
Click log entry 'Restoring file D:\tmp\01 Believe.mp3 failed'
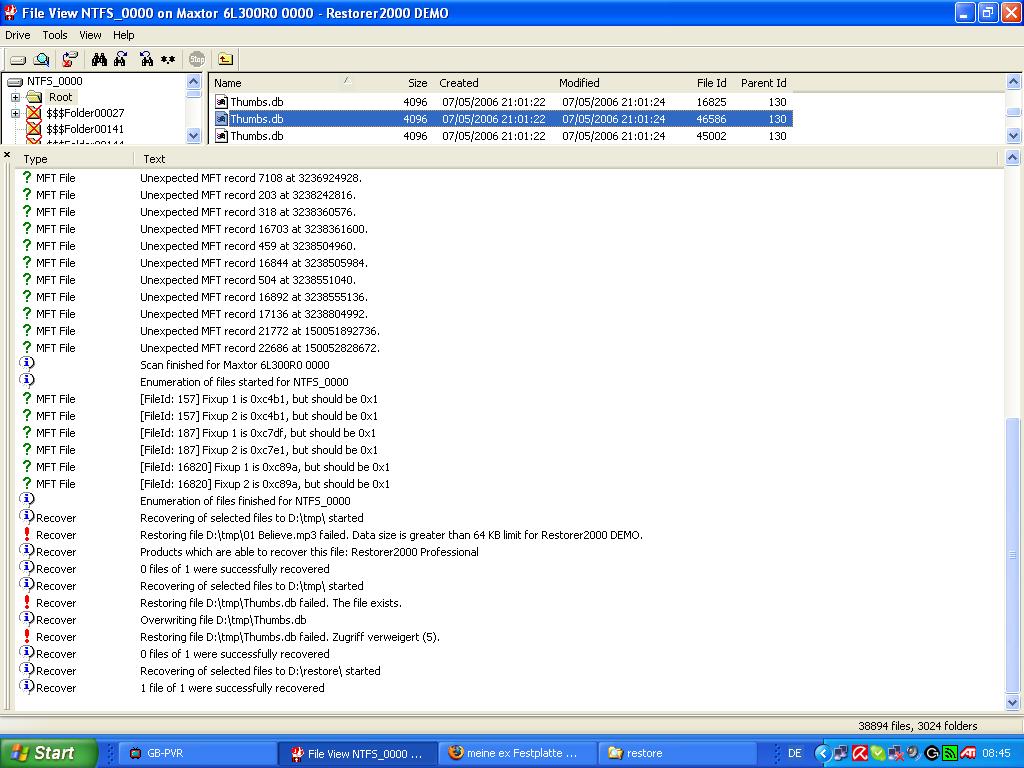391,535
